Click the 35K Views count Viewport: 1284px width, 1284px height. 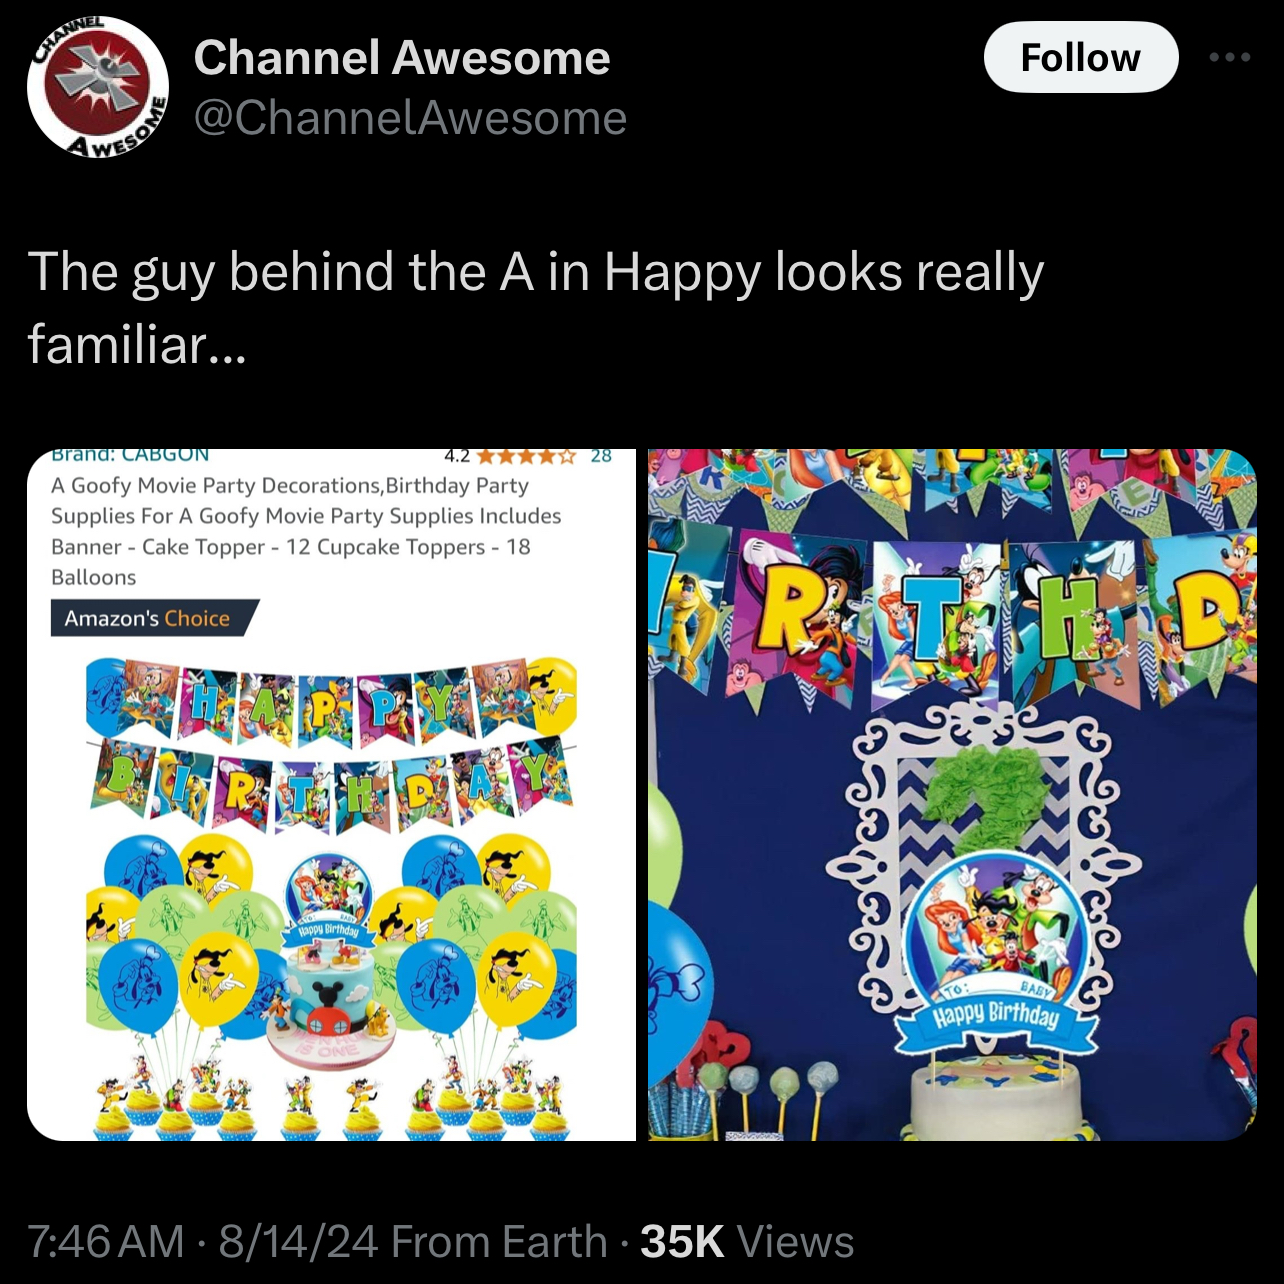(747, 1241)
